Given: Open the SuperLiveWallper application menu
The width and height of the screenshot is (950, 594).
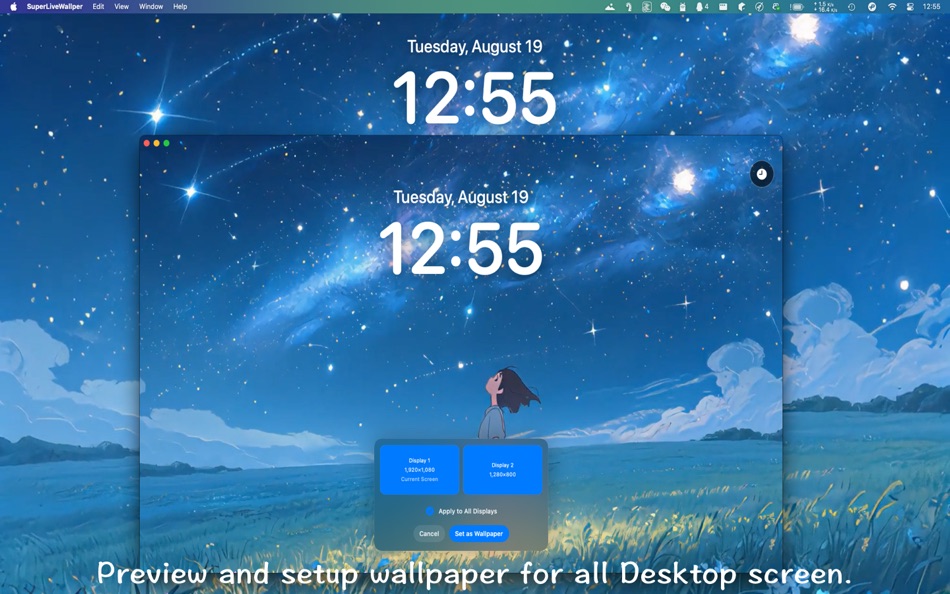Looking at the screenshot, I should tap(55, 6).
